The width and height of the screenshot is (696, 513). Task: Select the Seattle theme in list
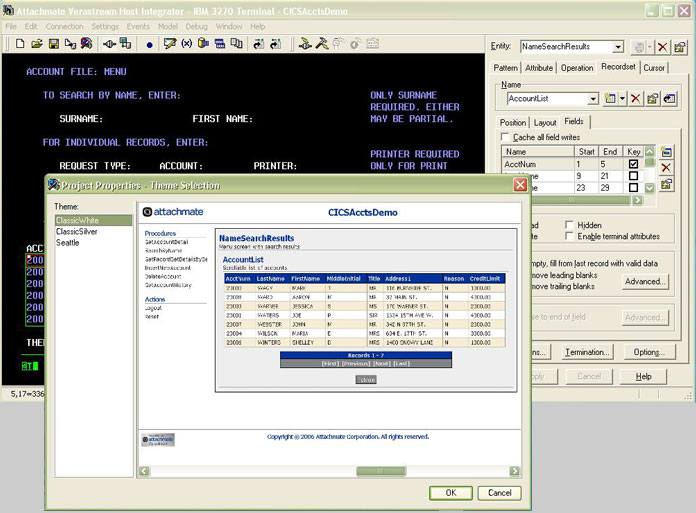(x=69, y=243)
